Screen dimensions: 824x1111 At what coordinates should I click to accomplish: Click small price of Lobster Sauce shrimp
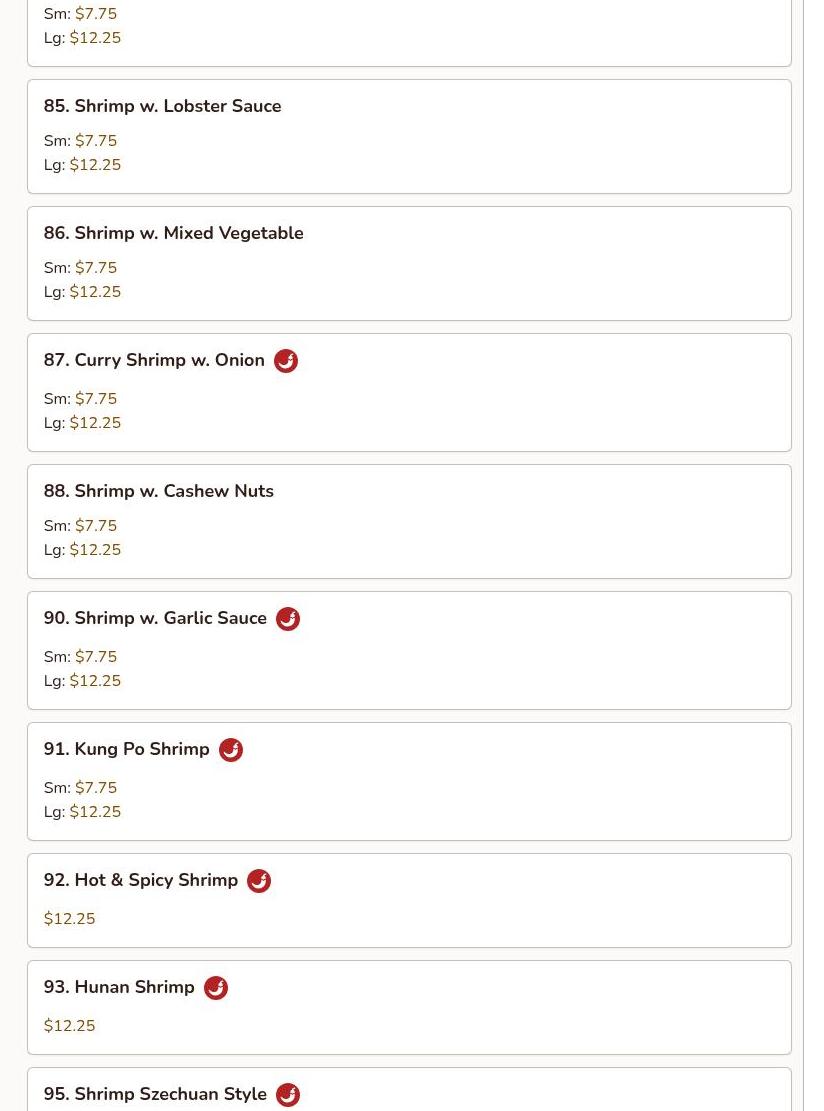tap(96, 141)
